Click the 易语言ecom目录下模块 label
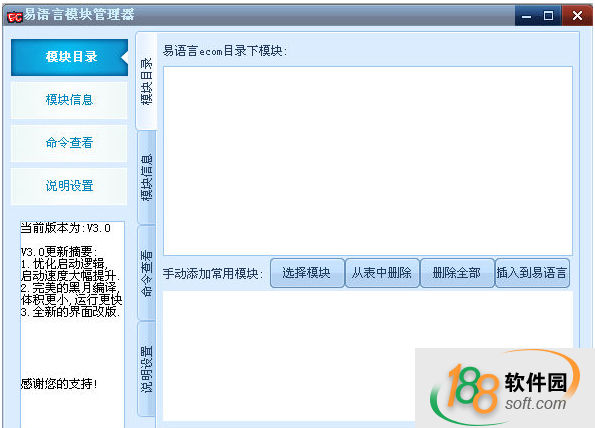595x428 pixels. [225, 51]
